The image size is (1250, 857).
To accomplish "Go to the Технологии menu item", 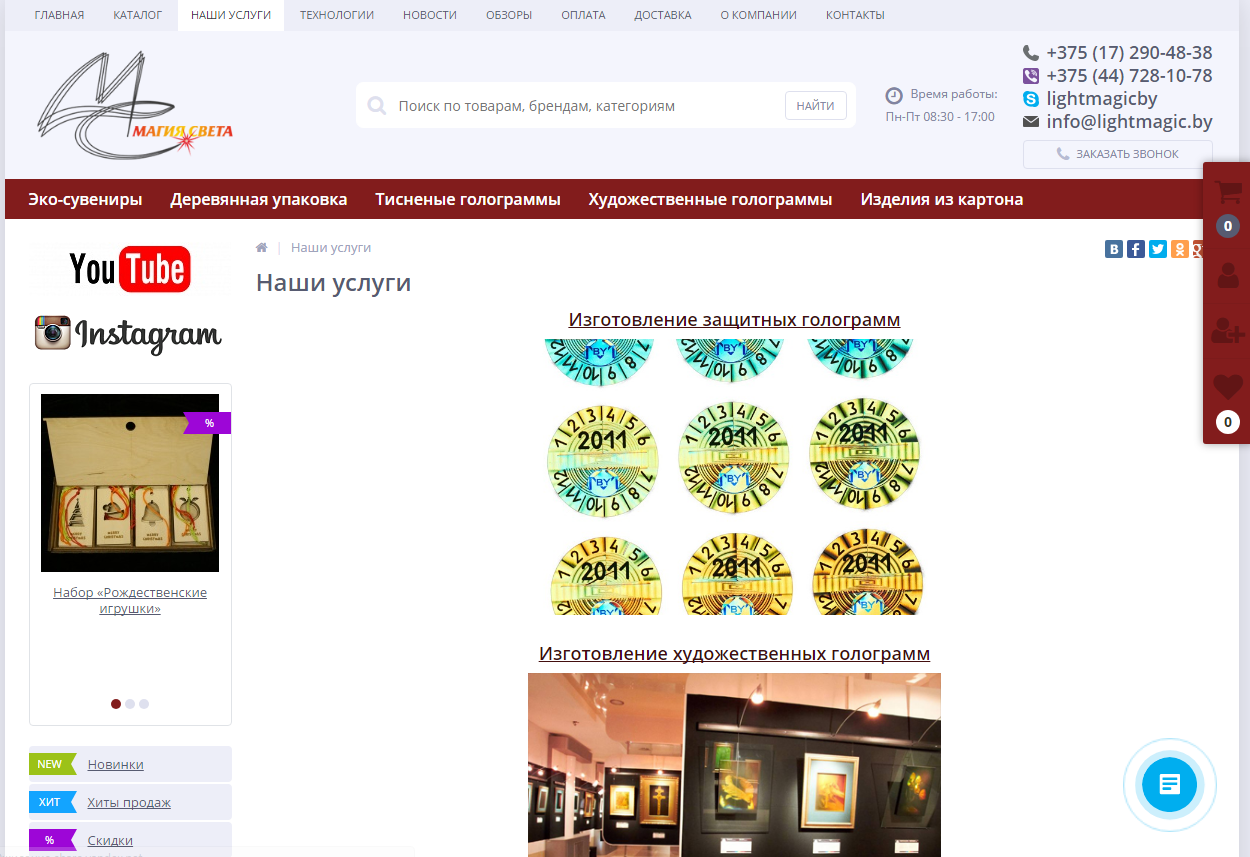I will click(x=337, y=15).
